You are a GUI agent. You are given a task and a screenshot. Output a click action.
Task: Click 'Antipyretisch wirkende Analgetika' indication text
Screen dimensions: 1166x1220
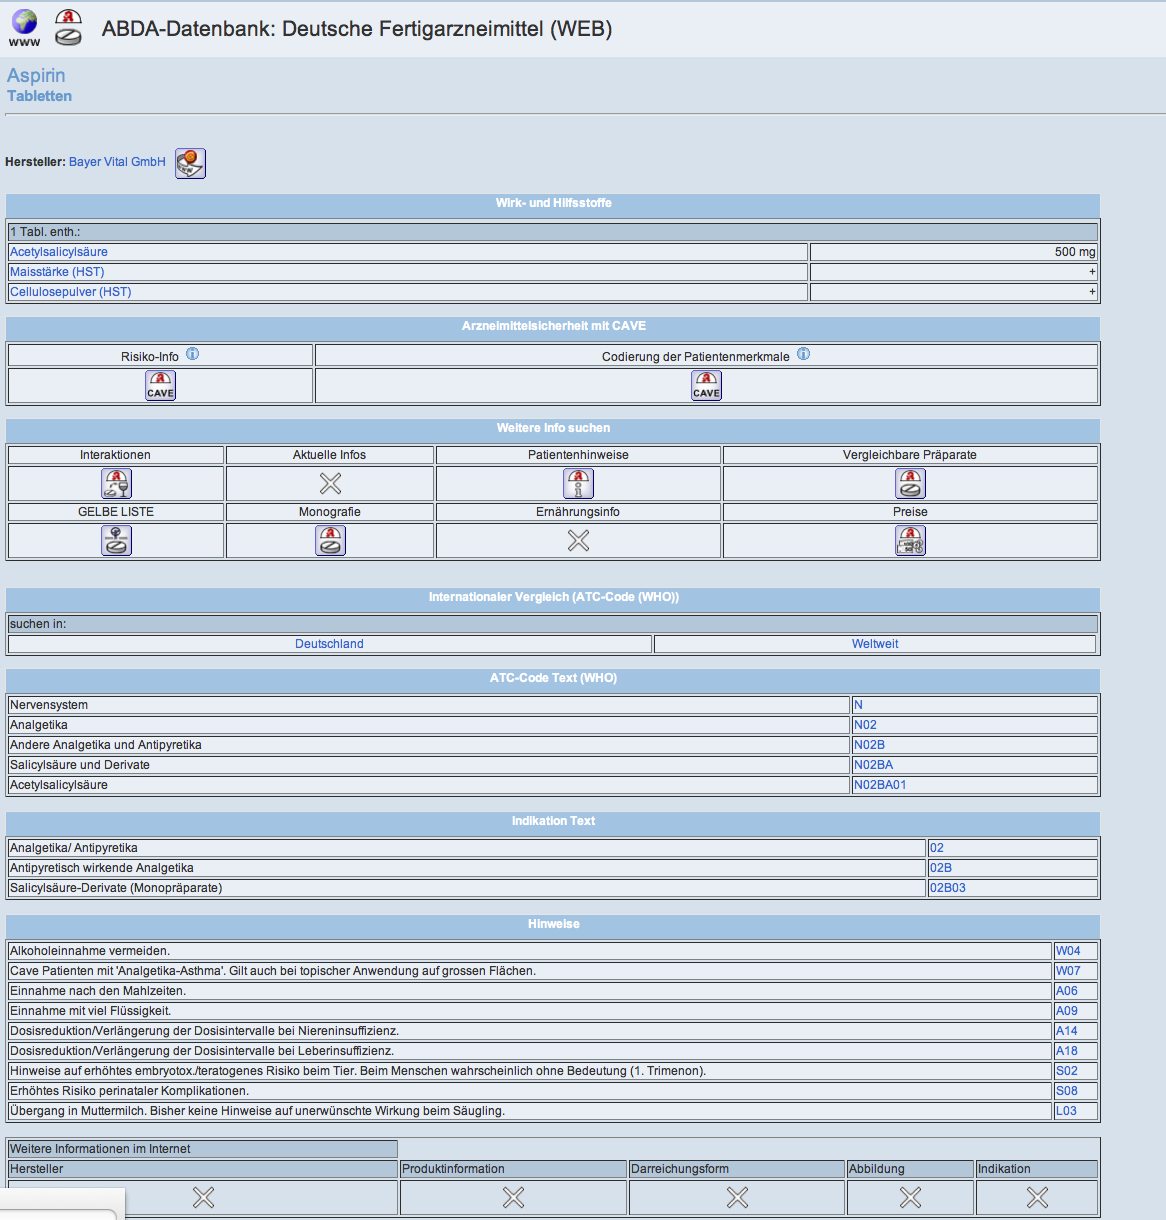point(102,868)
